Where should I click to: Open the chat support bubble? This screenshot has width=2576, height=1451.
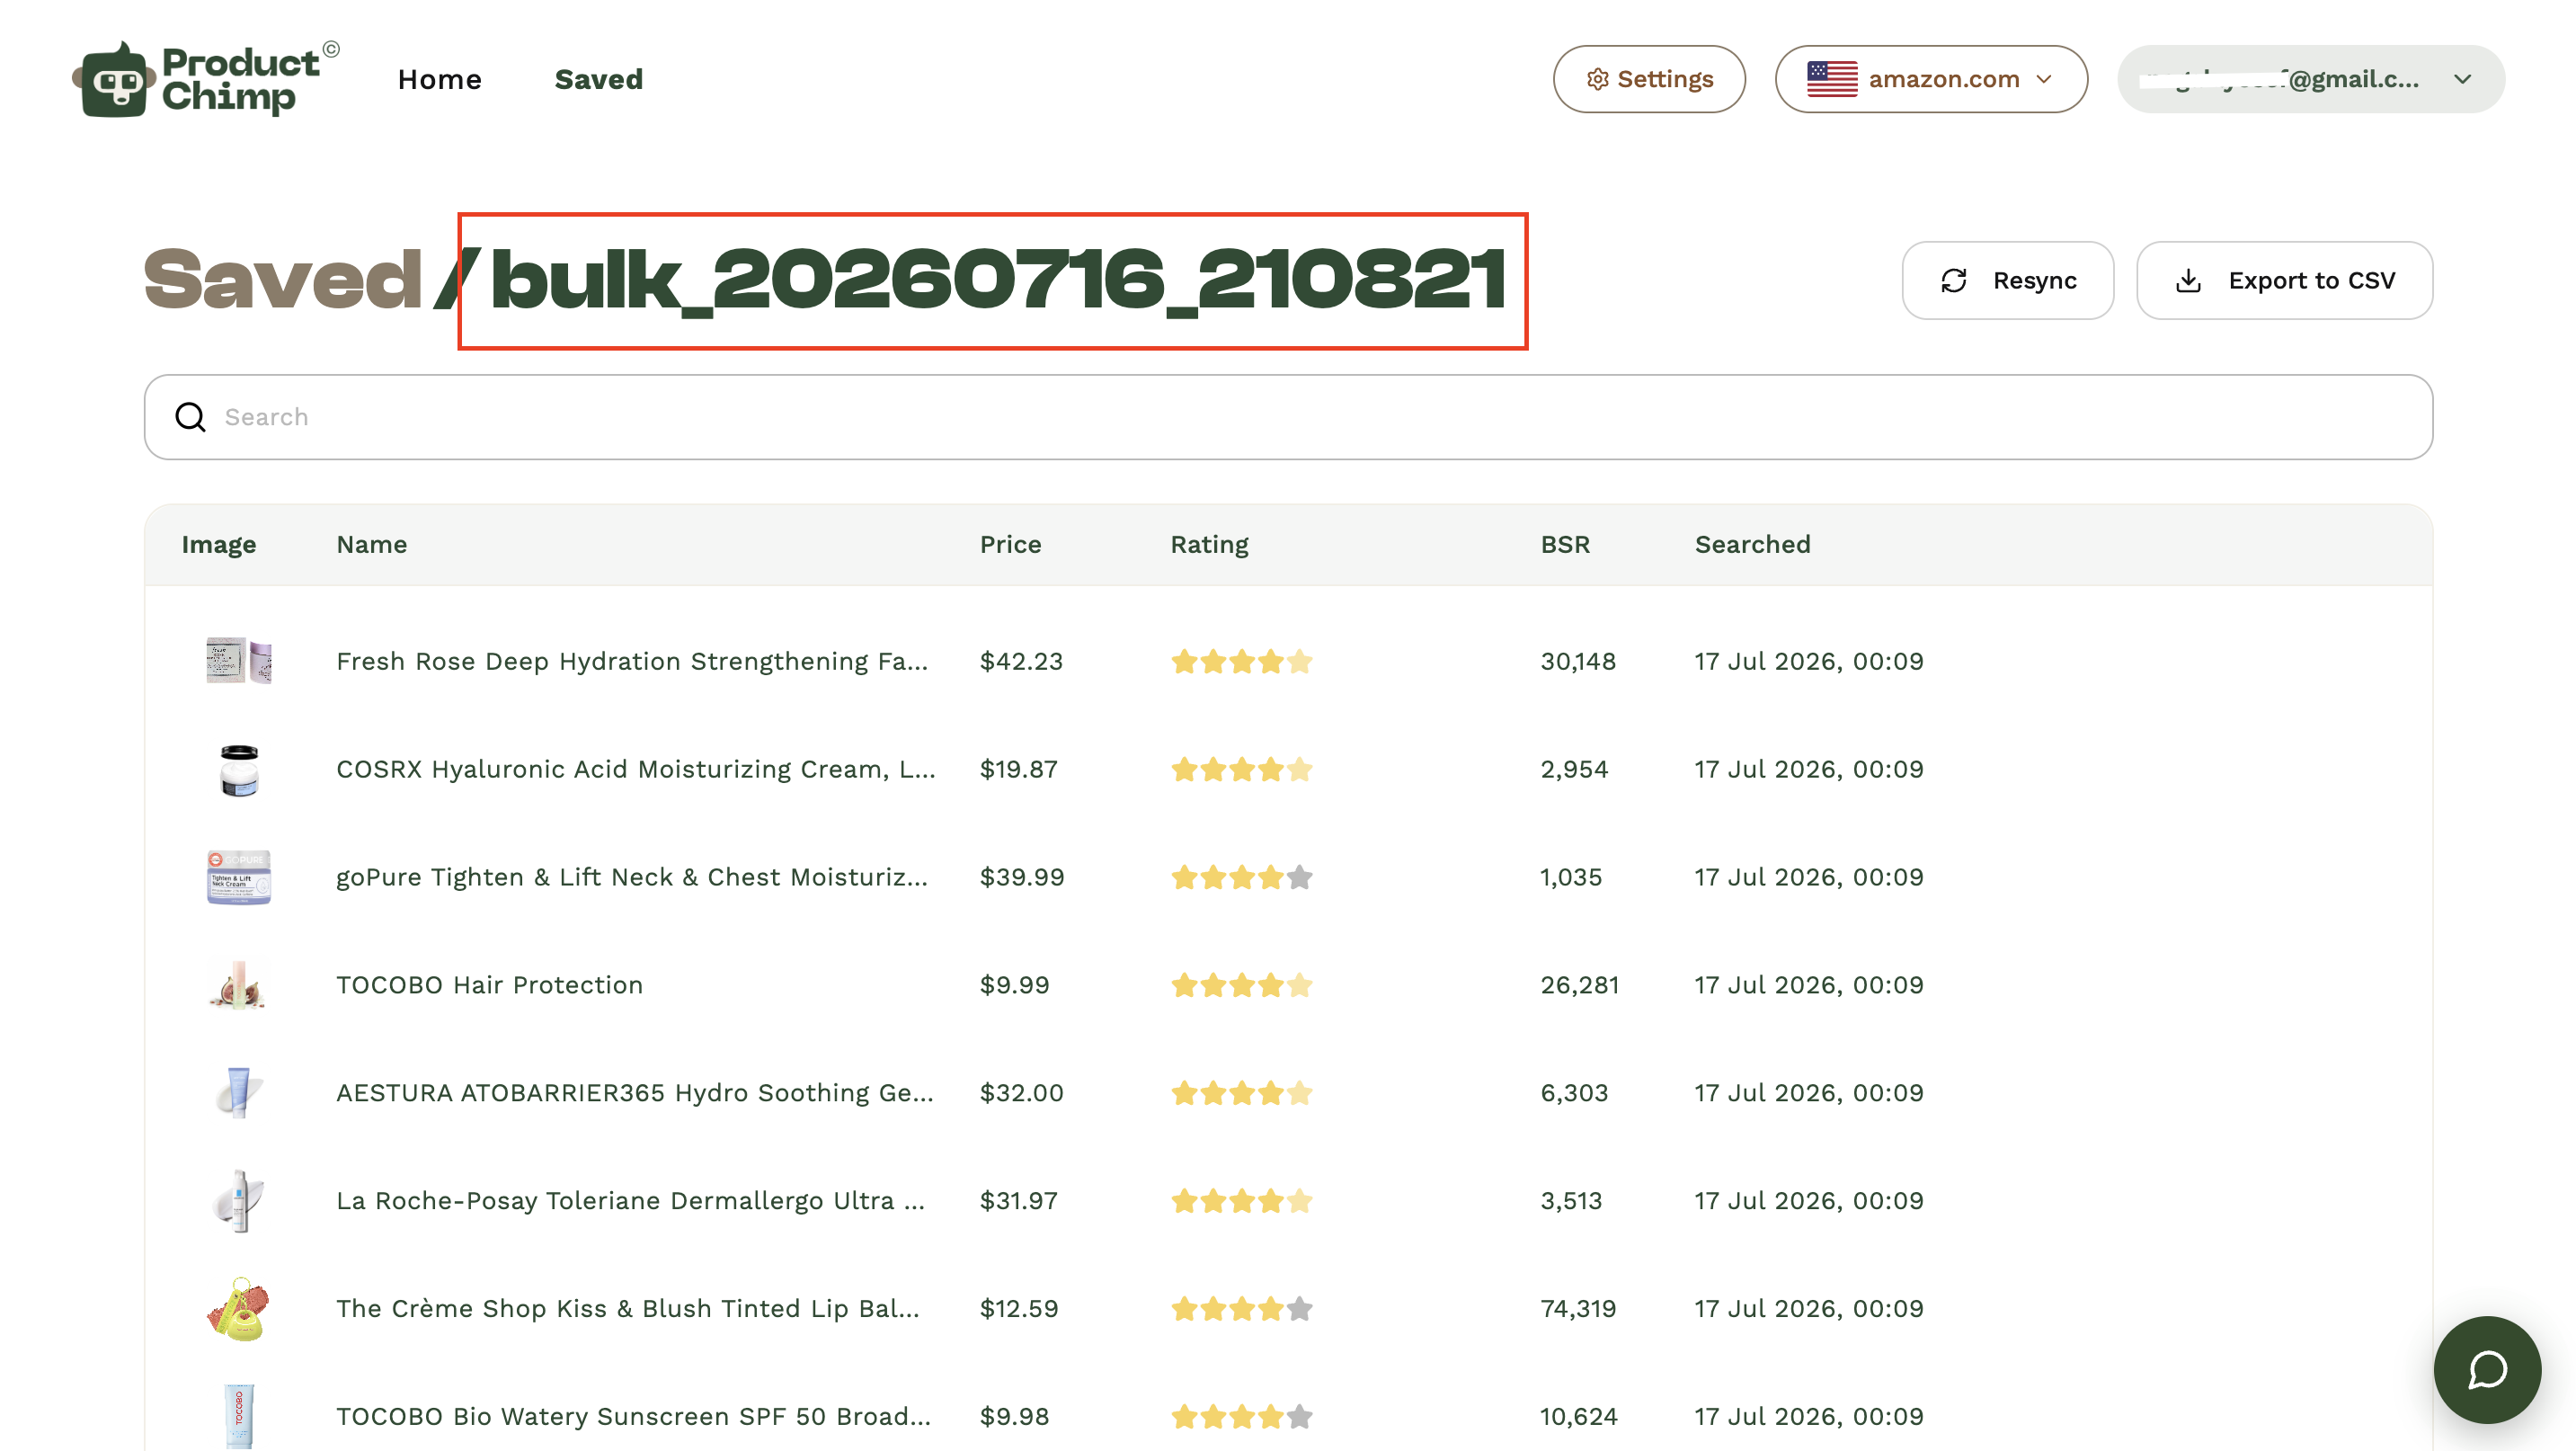[2487, 1369]
